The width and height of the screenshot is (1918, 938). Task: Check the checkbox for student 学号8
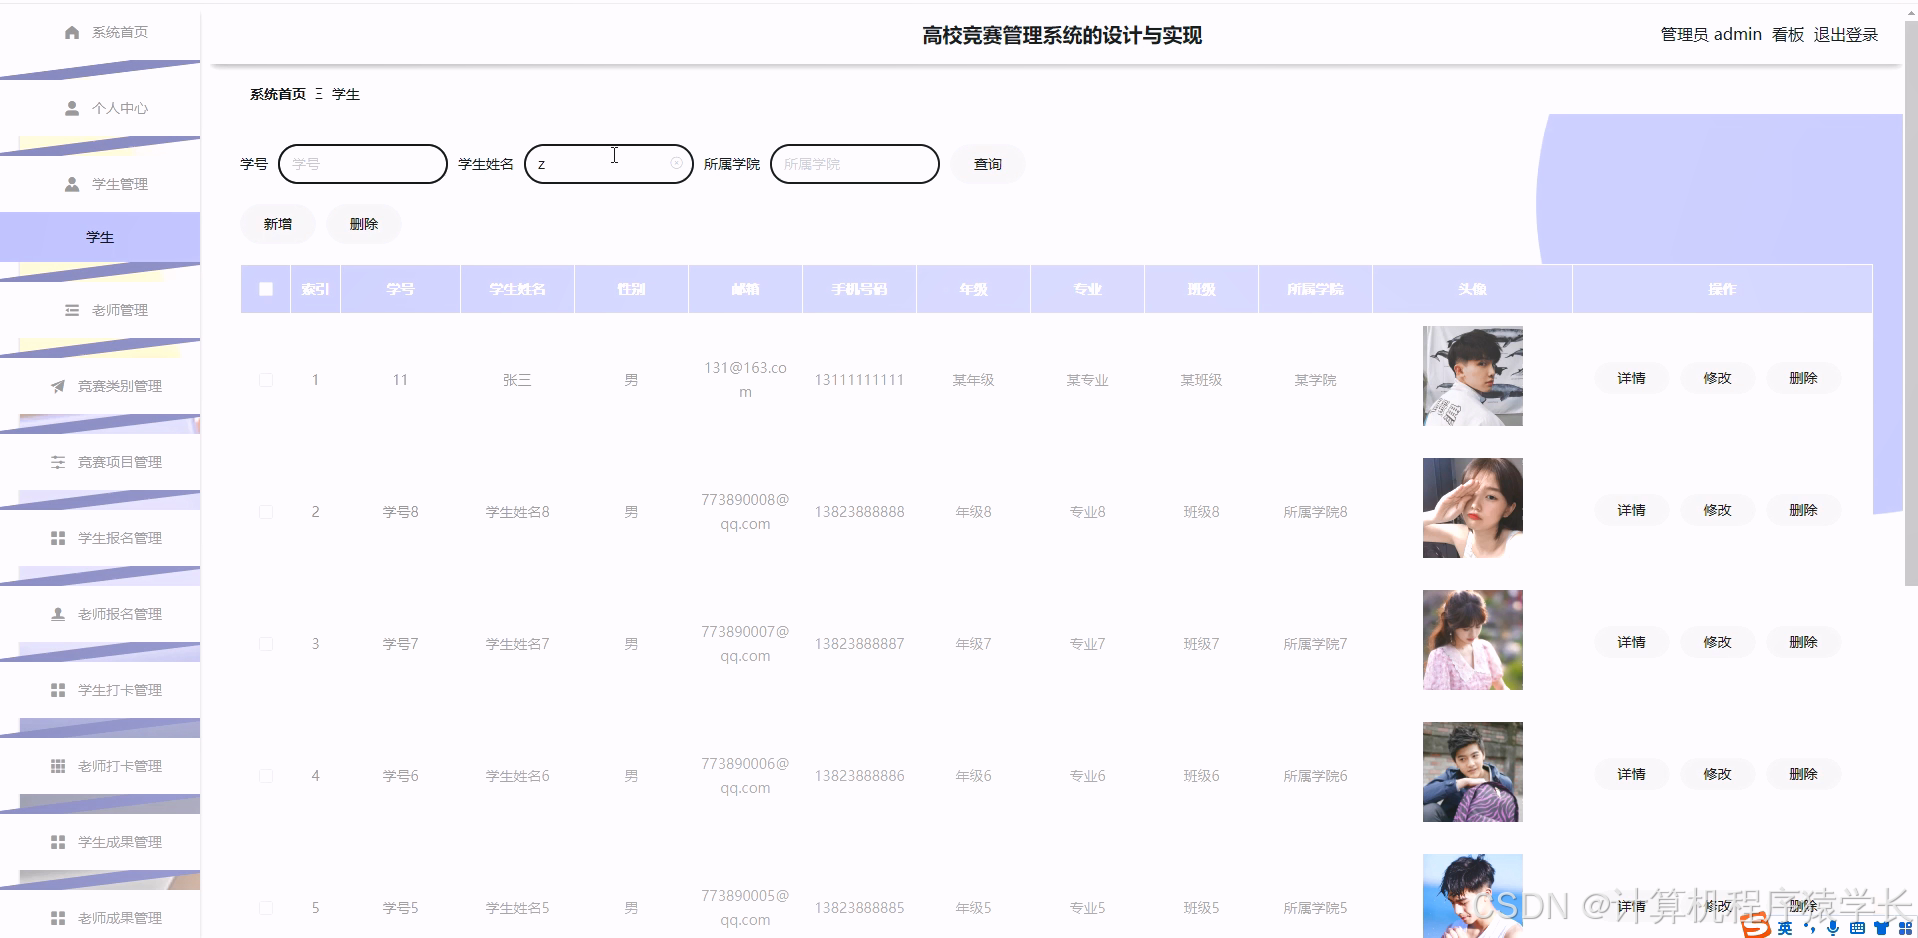point(265,511)
